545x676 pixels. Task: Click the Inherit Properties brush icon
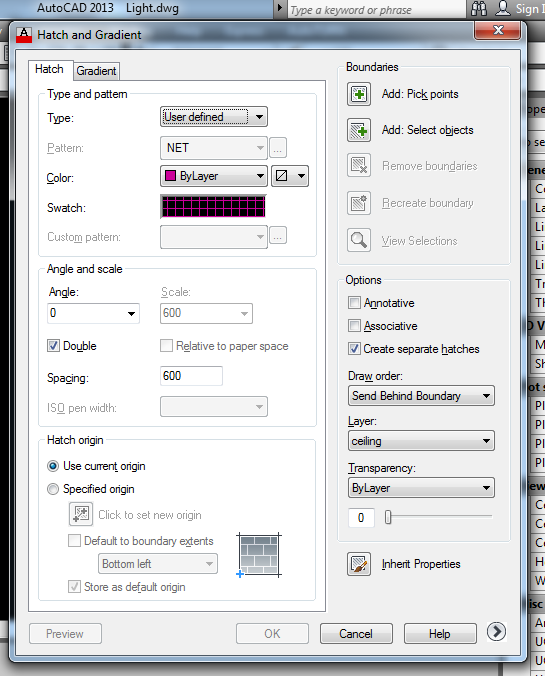(x=359, y=563)
